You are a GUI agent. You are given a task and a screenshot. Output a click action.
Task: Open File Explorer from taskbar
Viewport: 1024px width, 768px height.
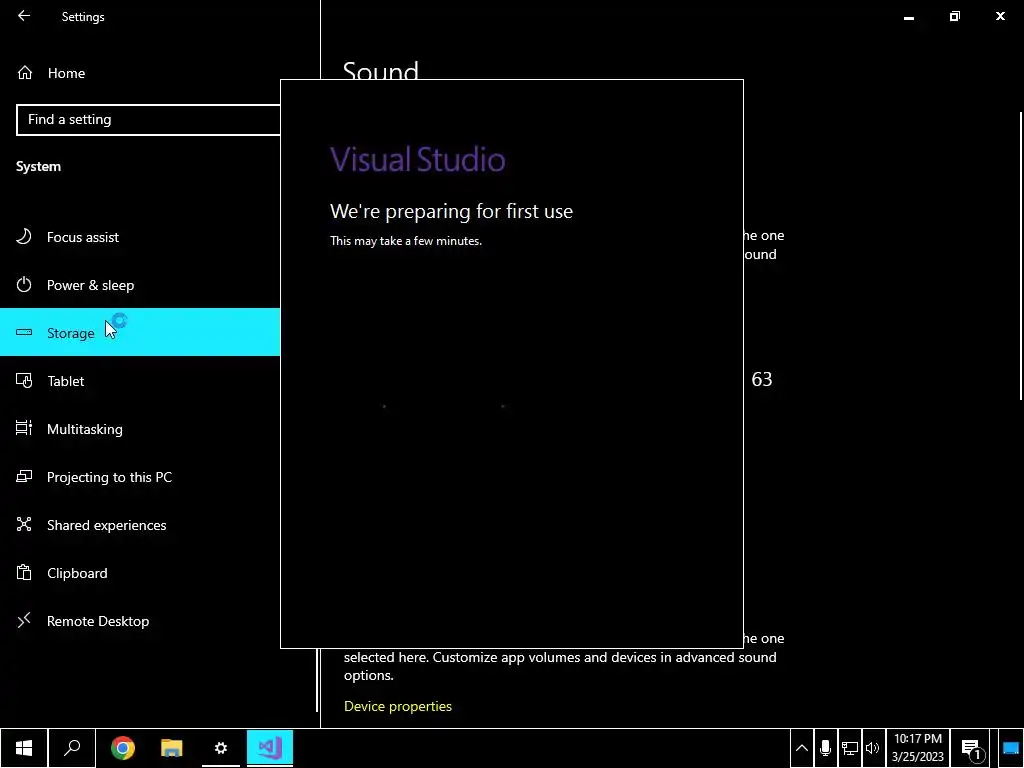coord(172,748)
